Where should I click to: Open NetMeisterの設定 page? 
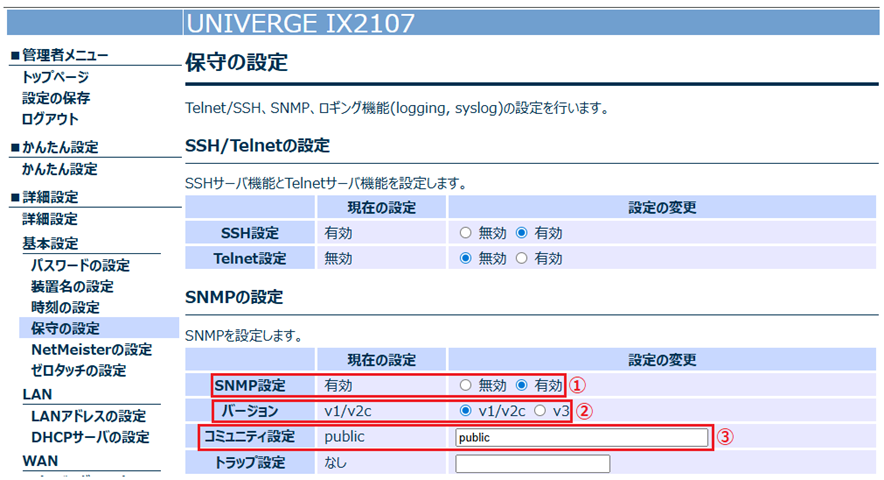91,349
